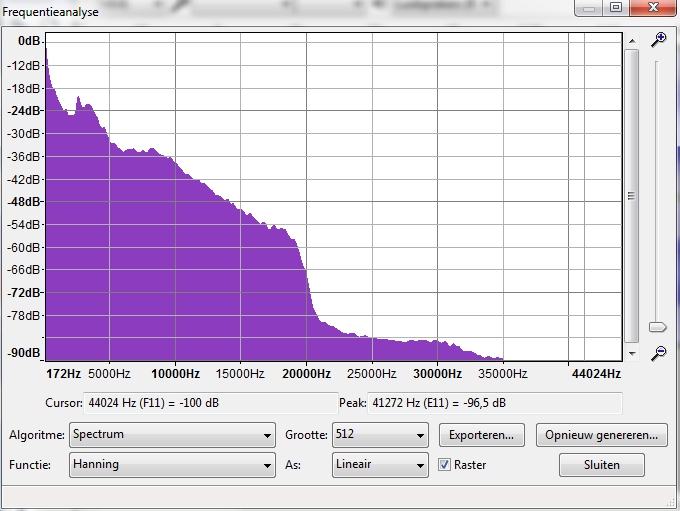Click the Cursor readout field
This screenshot has width=680, height=511.
210,403
